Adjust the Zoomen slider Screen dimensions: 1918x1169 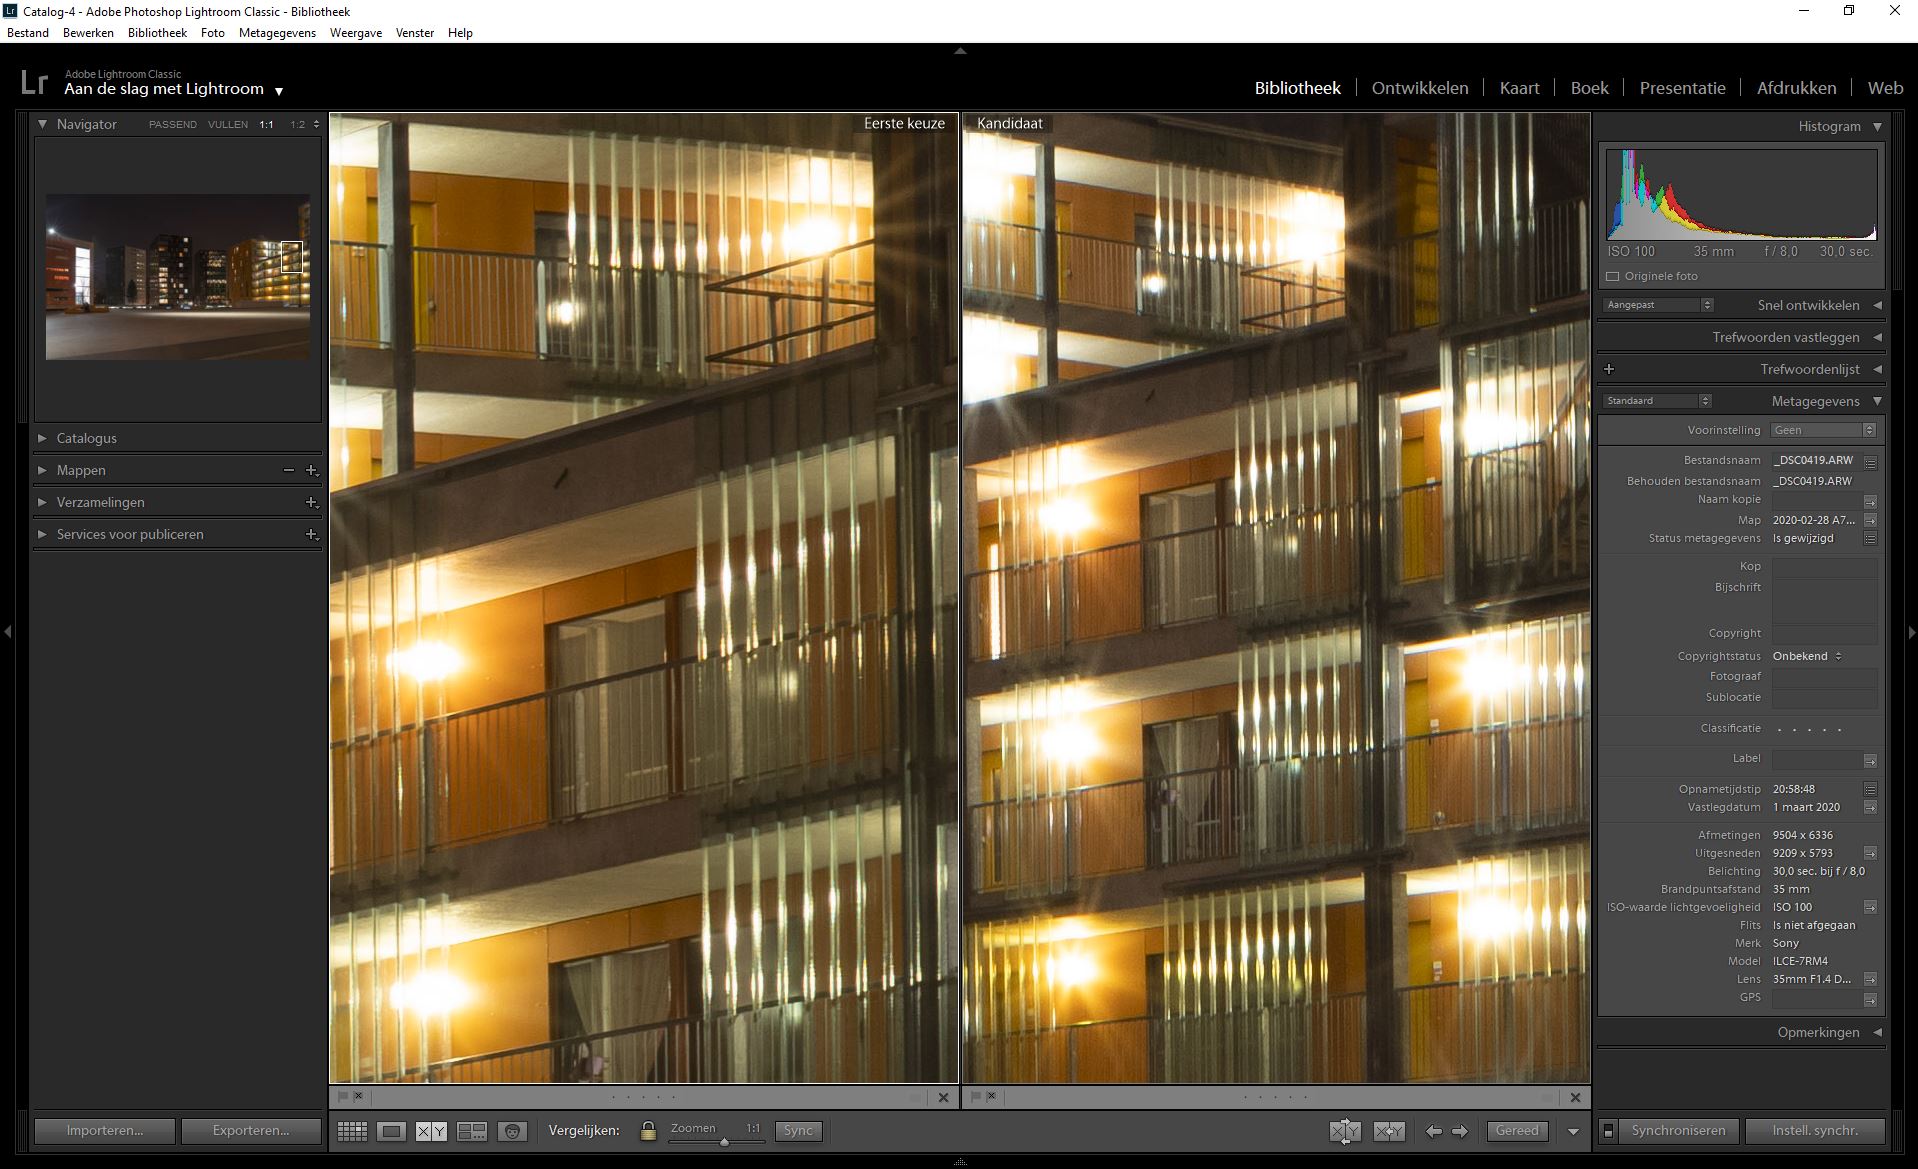(724, 1141)
